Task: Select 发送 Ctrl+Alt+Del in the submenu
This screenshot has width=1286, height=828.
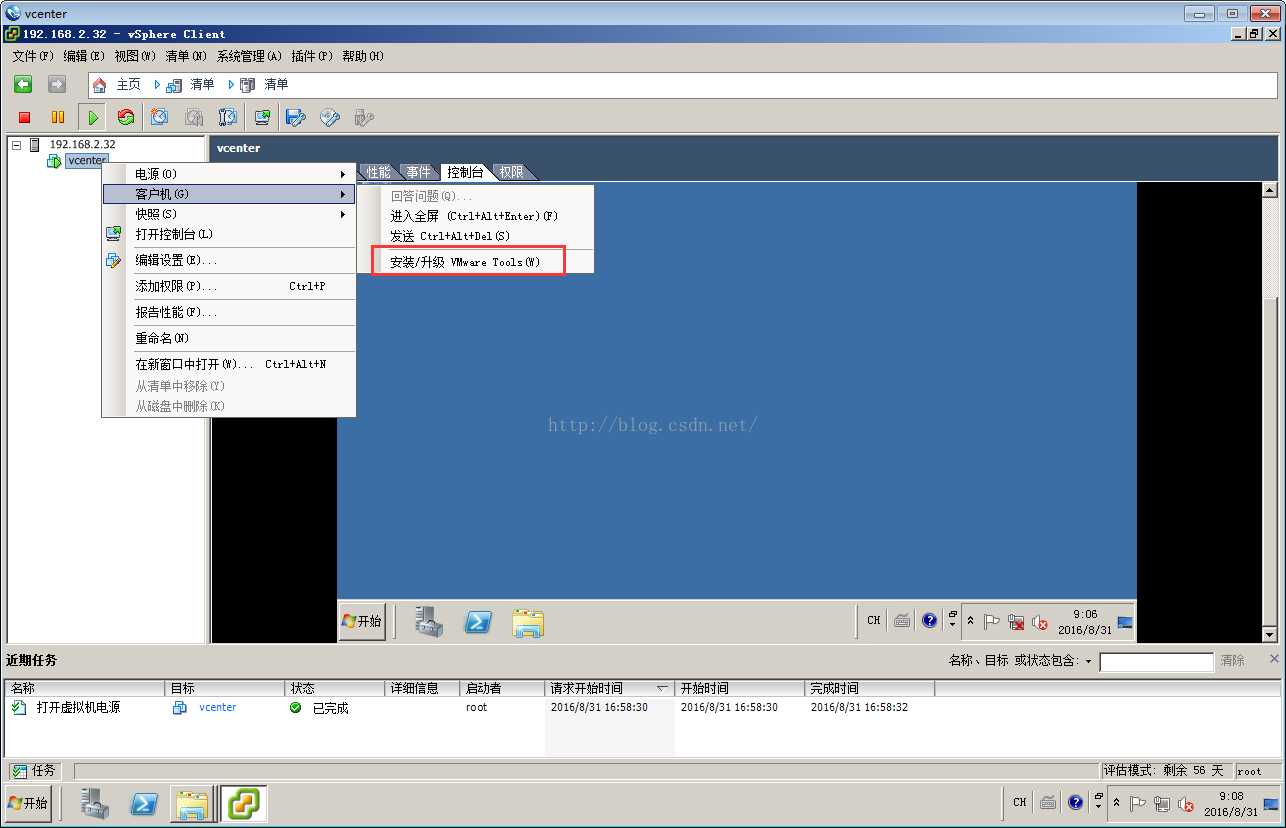Action: pyautogui.click(x=475, y=236)
